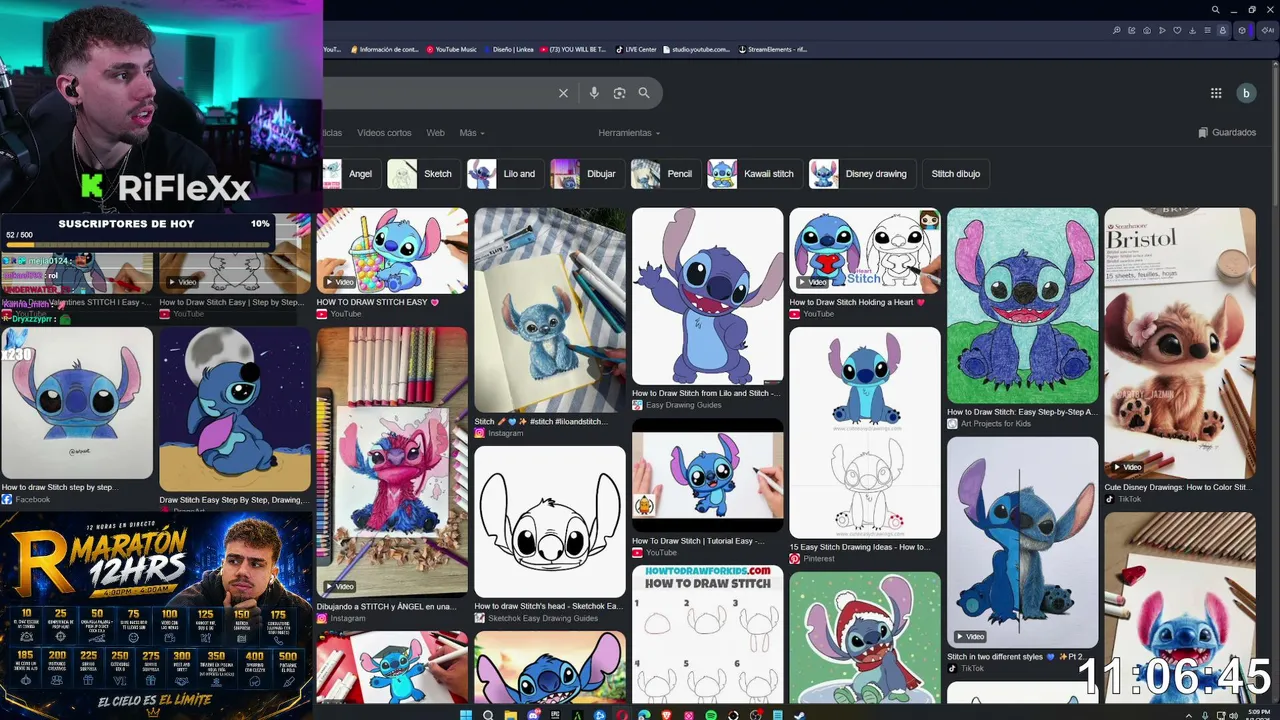
Task: Open the YouTube Music bookmark
Action: coord(452,49)
